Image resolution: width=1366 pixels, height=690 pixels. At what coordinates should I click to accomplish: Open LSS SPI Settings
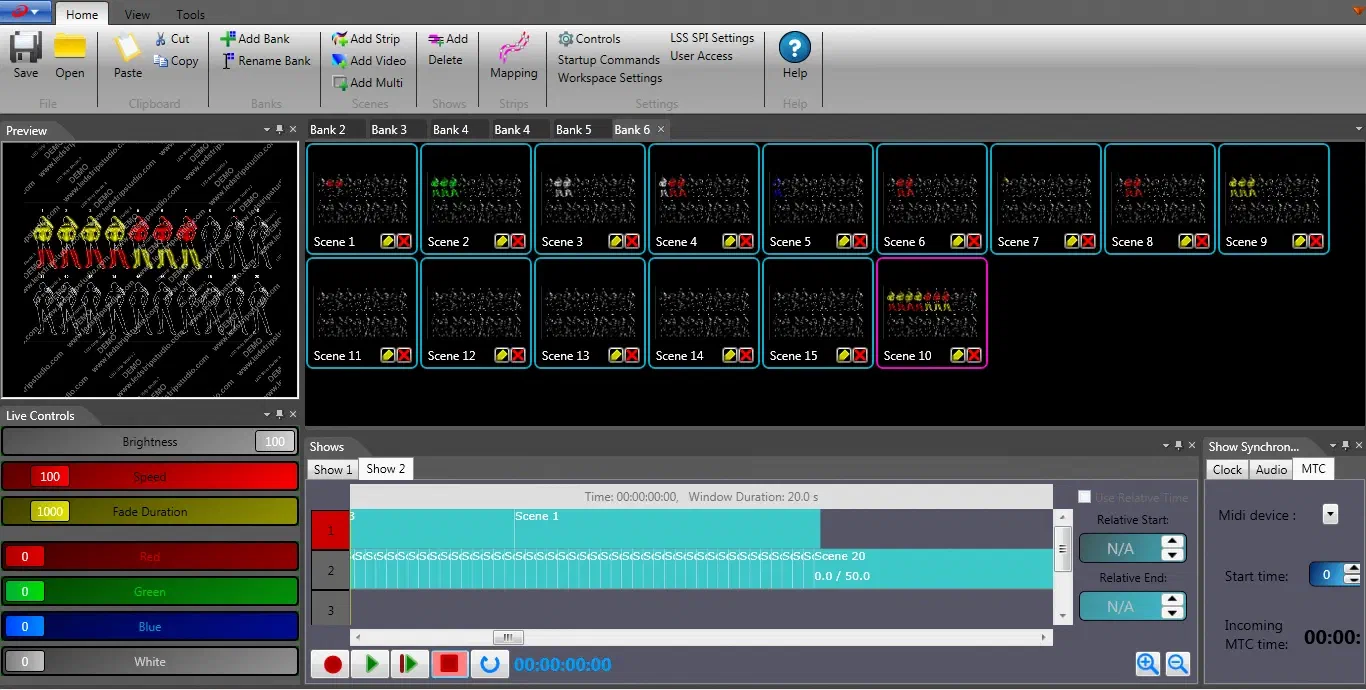712,38
